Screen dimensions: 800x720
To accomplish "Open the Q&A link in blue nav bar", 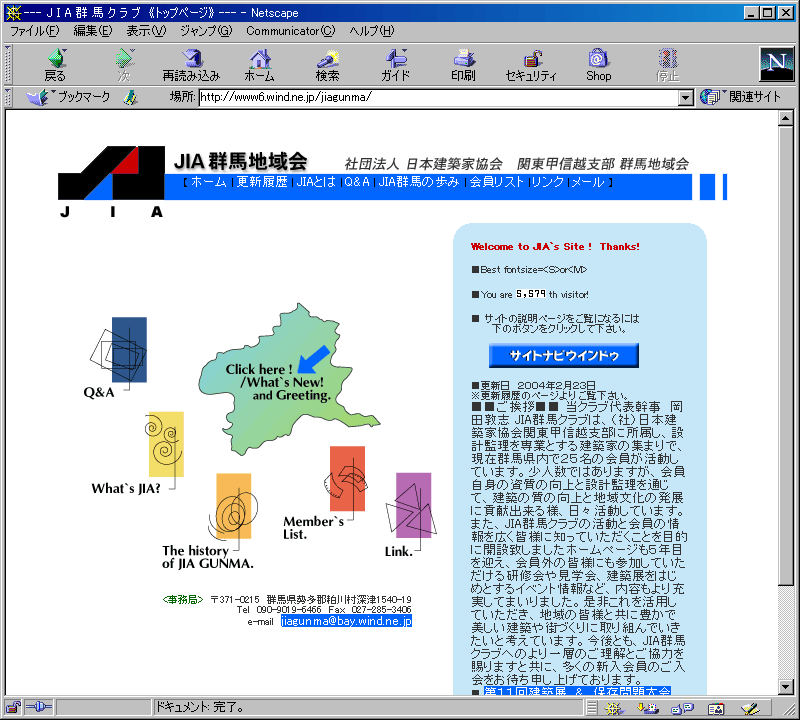I will tap(357, 182).
